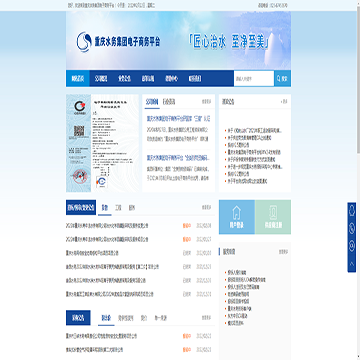
Task: Click the magnifier search button
Action: click(283, 79)
